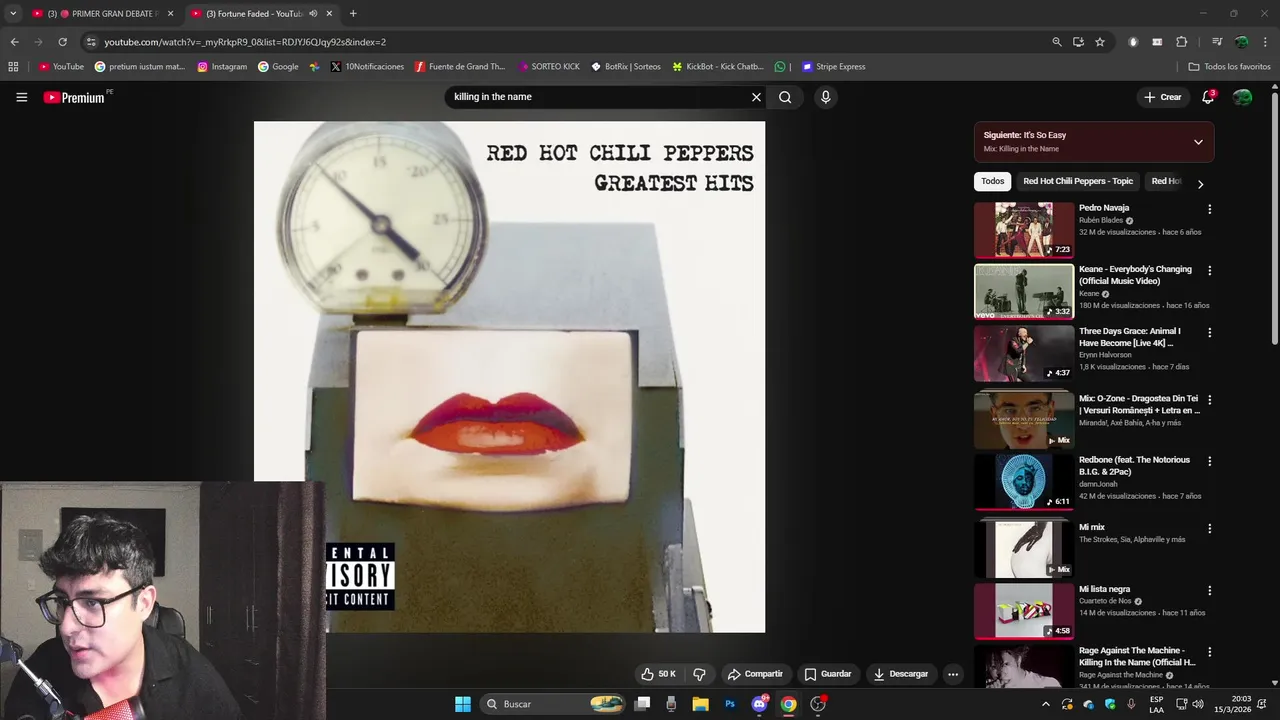Save the video with Guardar
Screen dimensions: 1280x720
pyautogui.click(x=827, y=674)
